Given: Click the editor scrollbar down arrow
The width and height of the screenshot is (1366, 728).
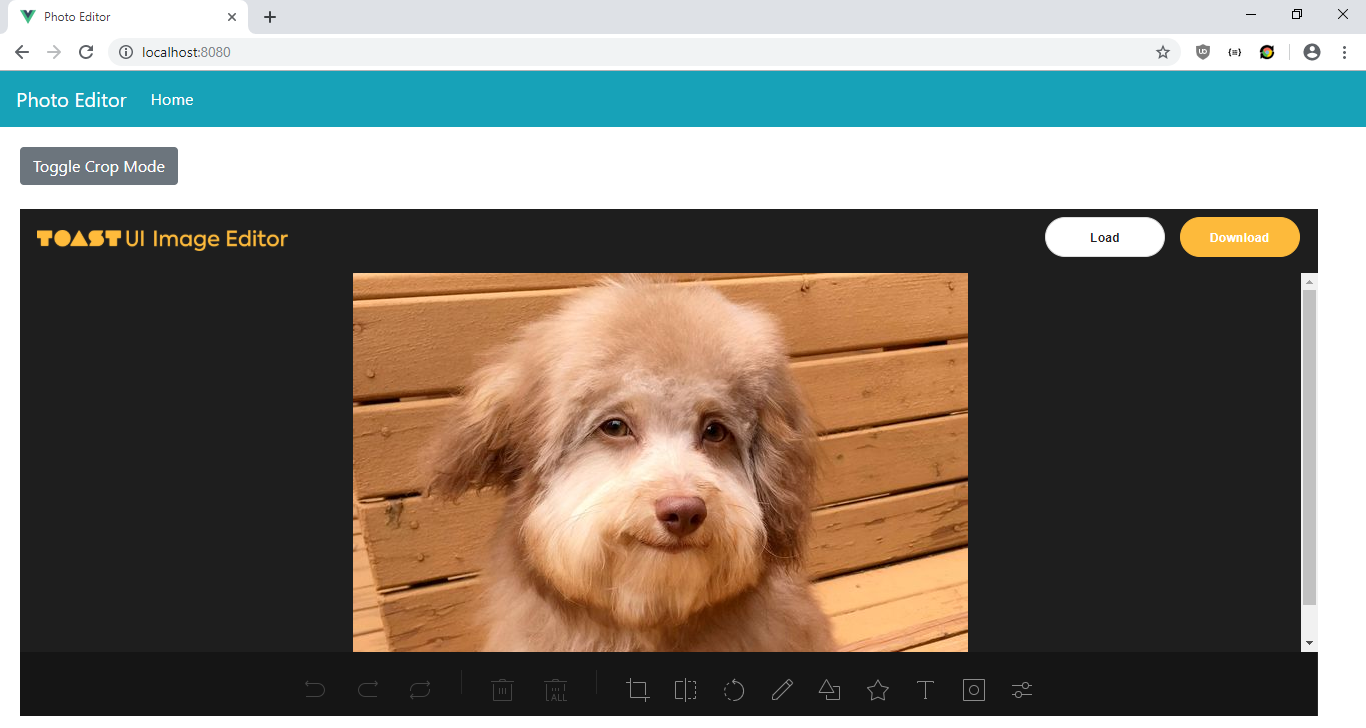Looking at the screenshot, I should click(1310, 642).
